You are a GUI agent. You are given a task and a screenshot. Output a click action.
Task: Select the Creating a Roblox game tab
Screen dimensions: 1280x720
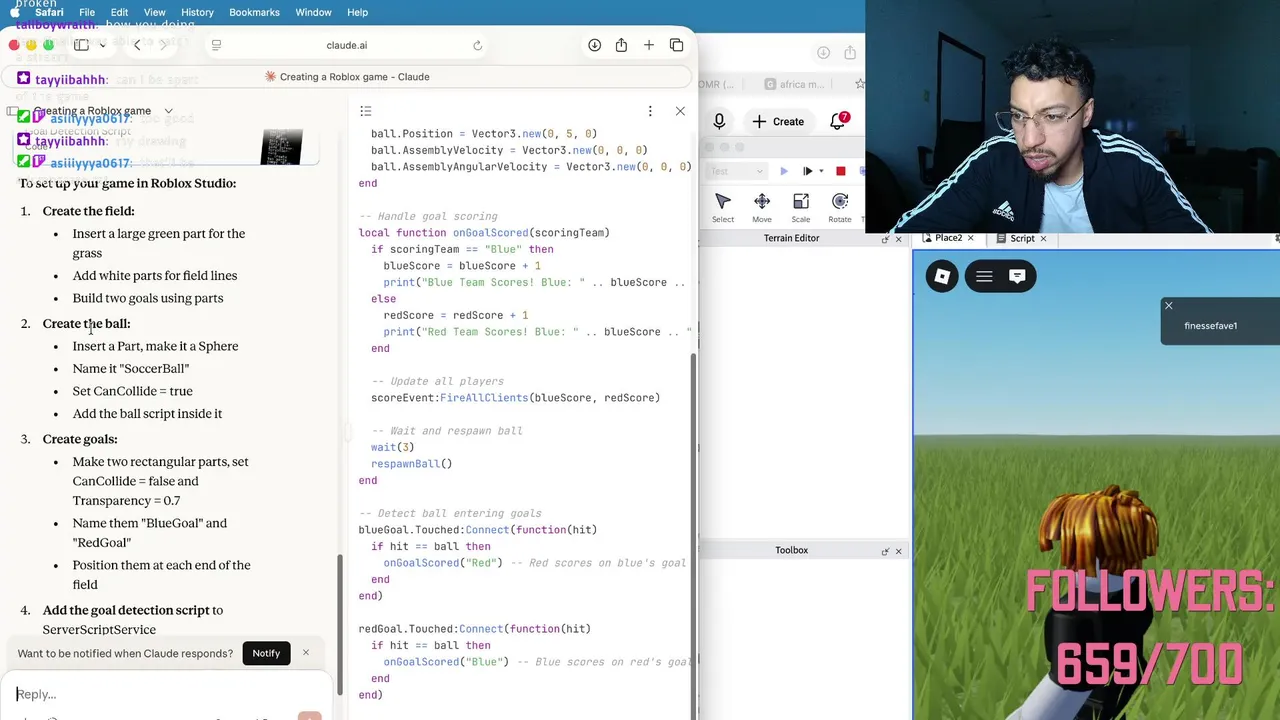tap(347, 77)
